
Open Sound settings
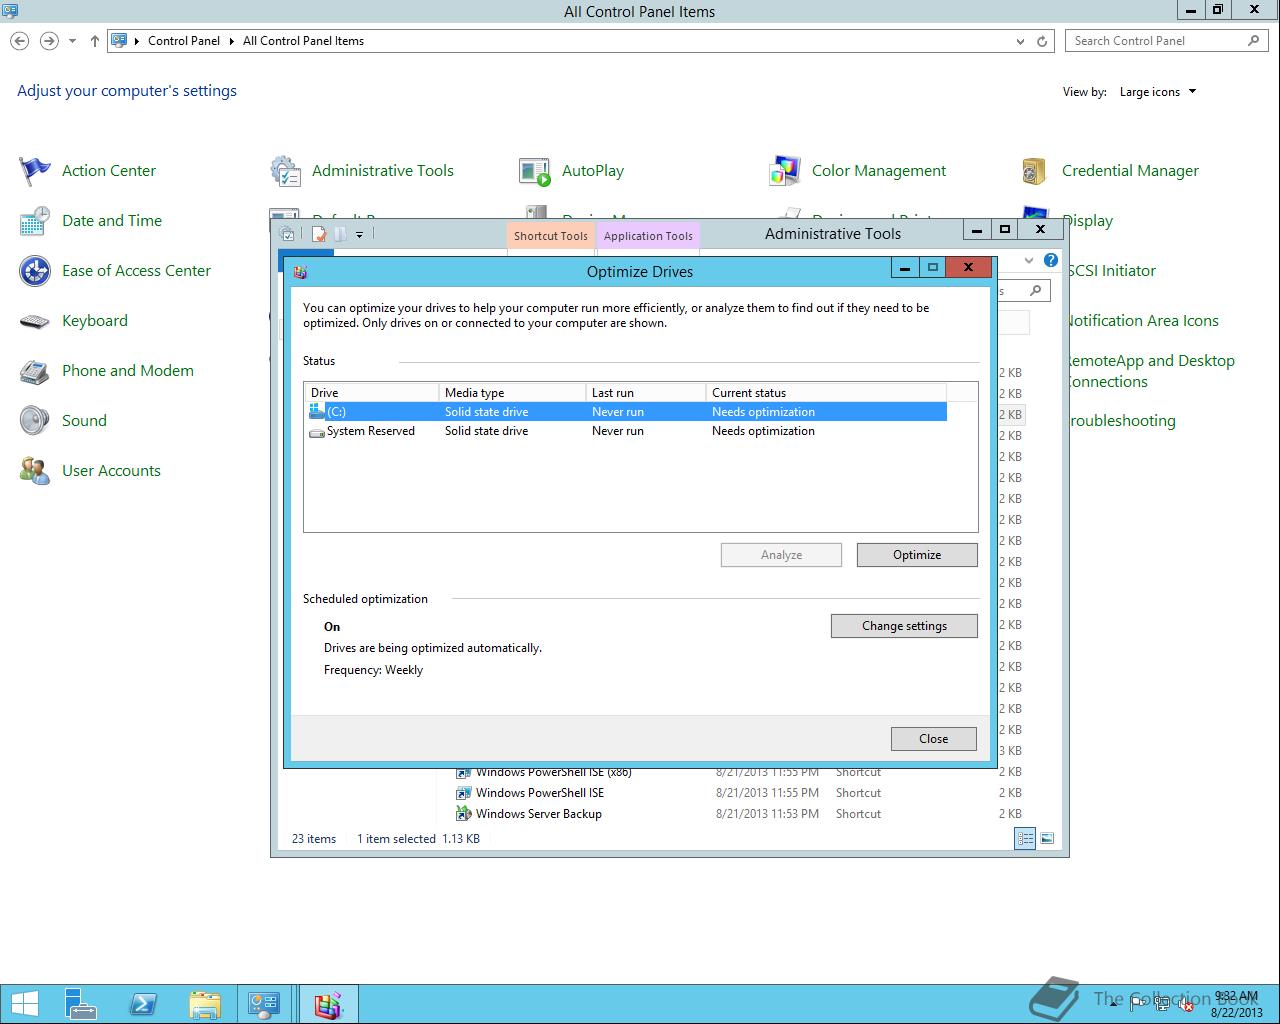pyautogui.click(x=63, y=421)
